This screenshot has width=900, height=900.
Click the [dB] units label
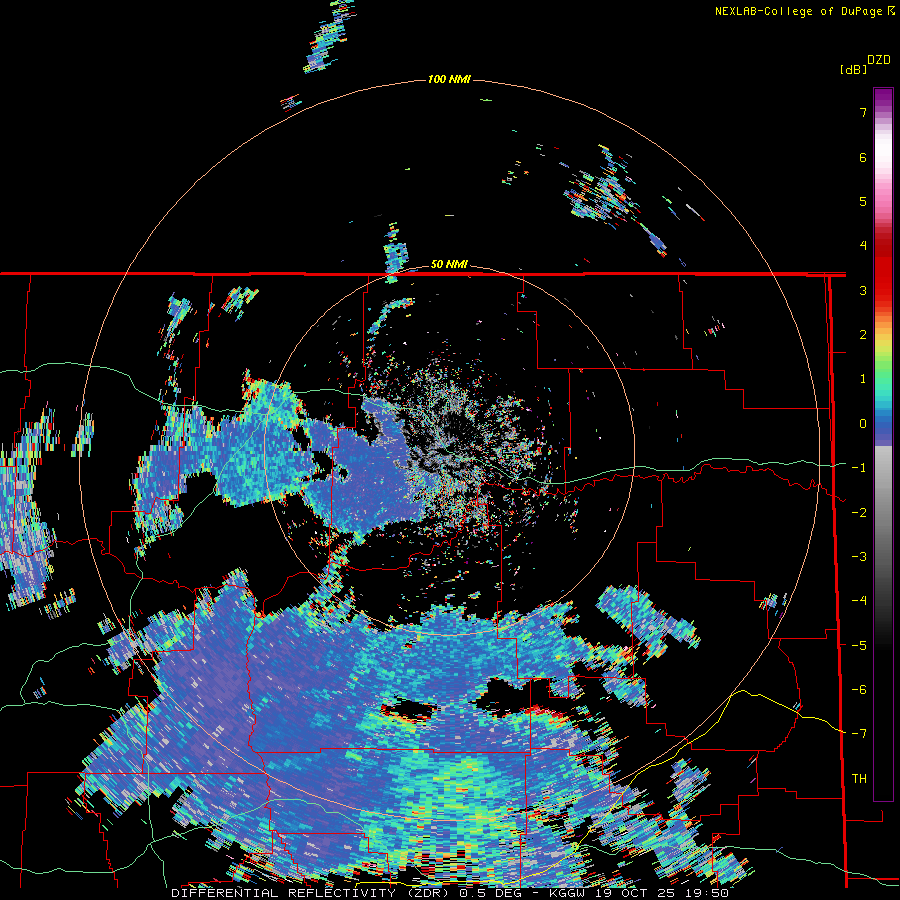click(x=854, y=69)
